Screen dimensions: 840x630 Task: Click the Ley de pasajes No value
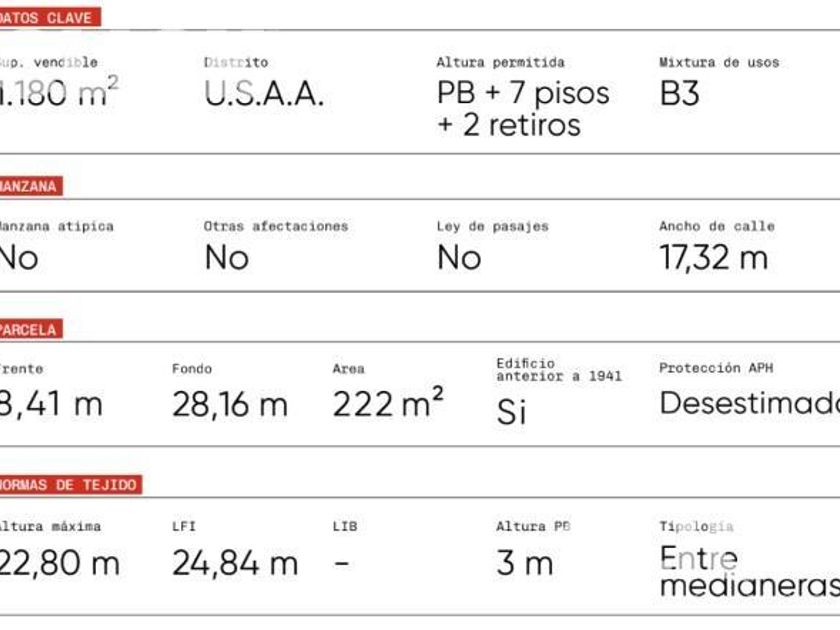pos(459,258)
